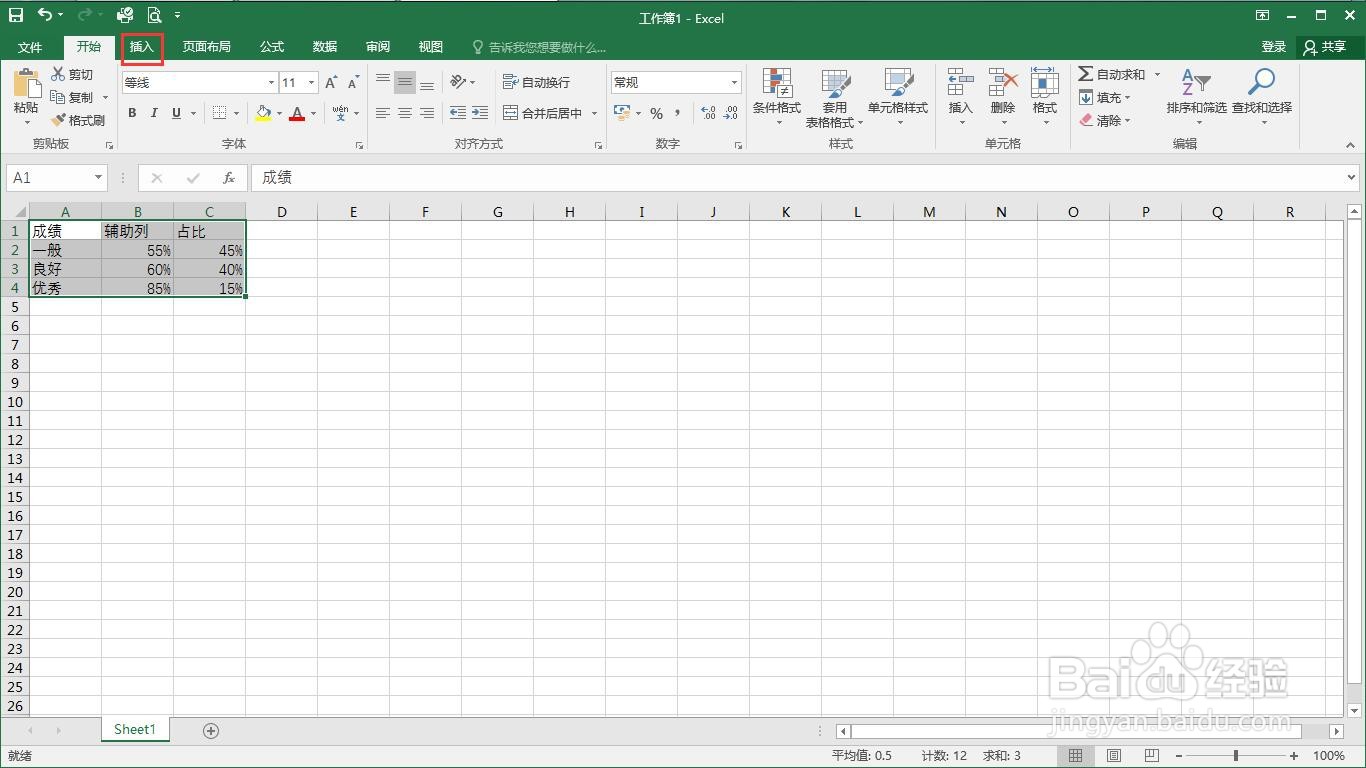Align cell text left
This screenshot has width=1366, height=768.
pyautogui.click(x=383, y=113)
